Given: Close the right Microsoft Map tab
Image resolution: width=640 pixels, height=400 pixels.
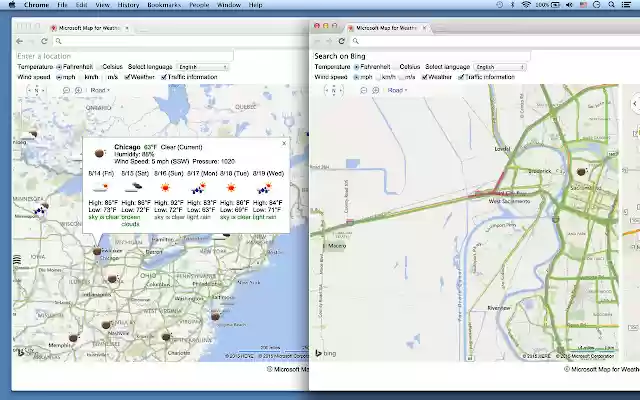Looking at the screenshot, I should [424, 28].
